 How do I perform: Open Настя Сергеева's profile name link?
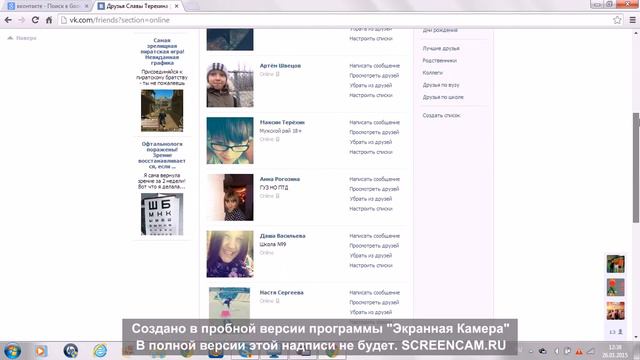click(x=282, y=293)
